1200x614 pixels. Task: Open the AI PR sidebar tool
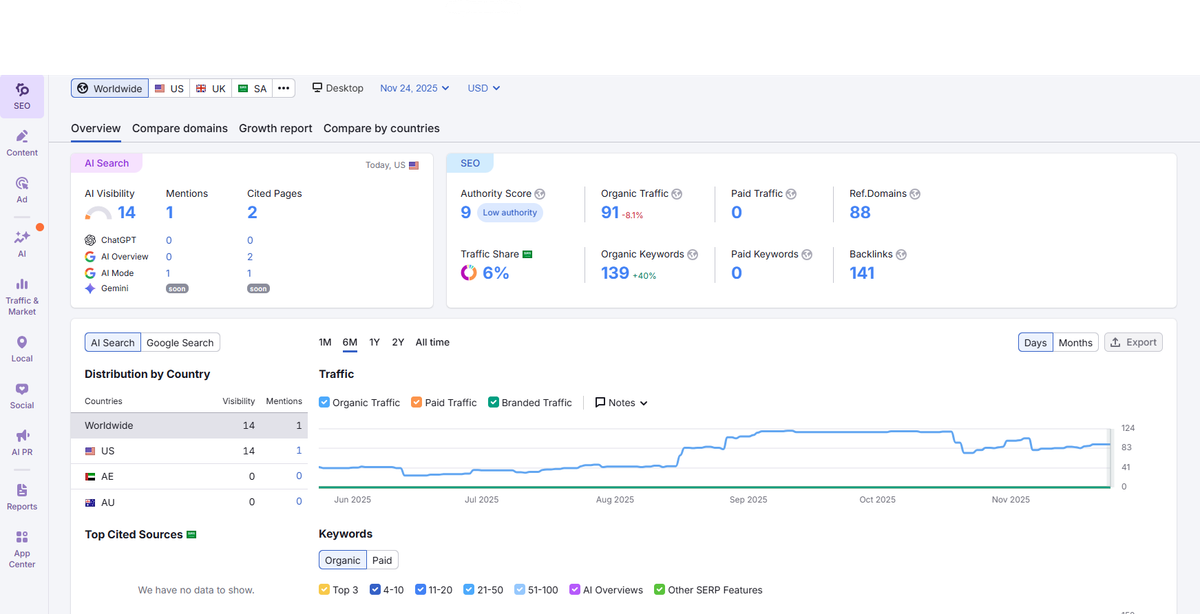[22, 441]
